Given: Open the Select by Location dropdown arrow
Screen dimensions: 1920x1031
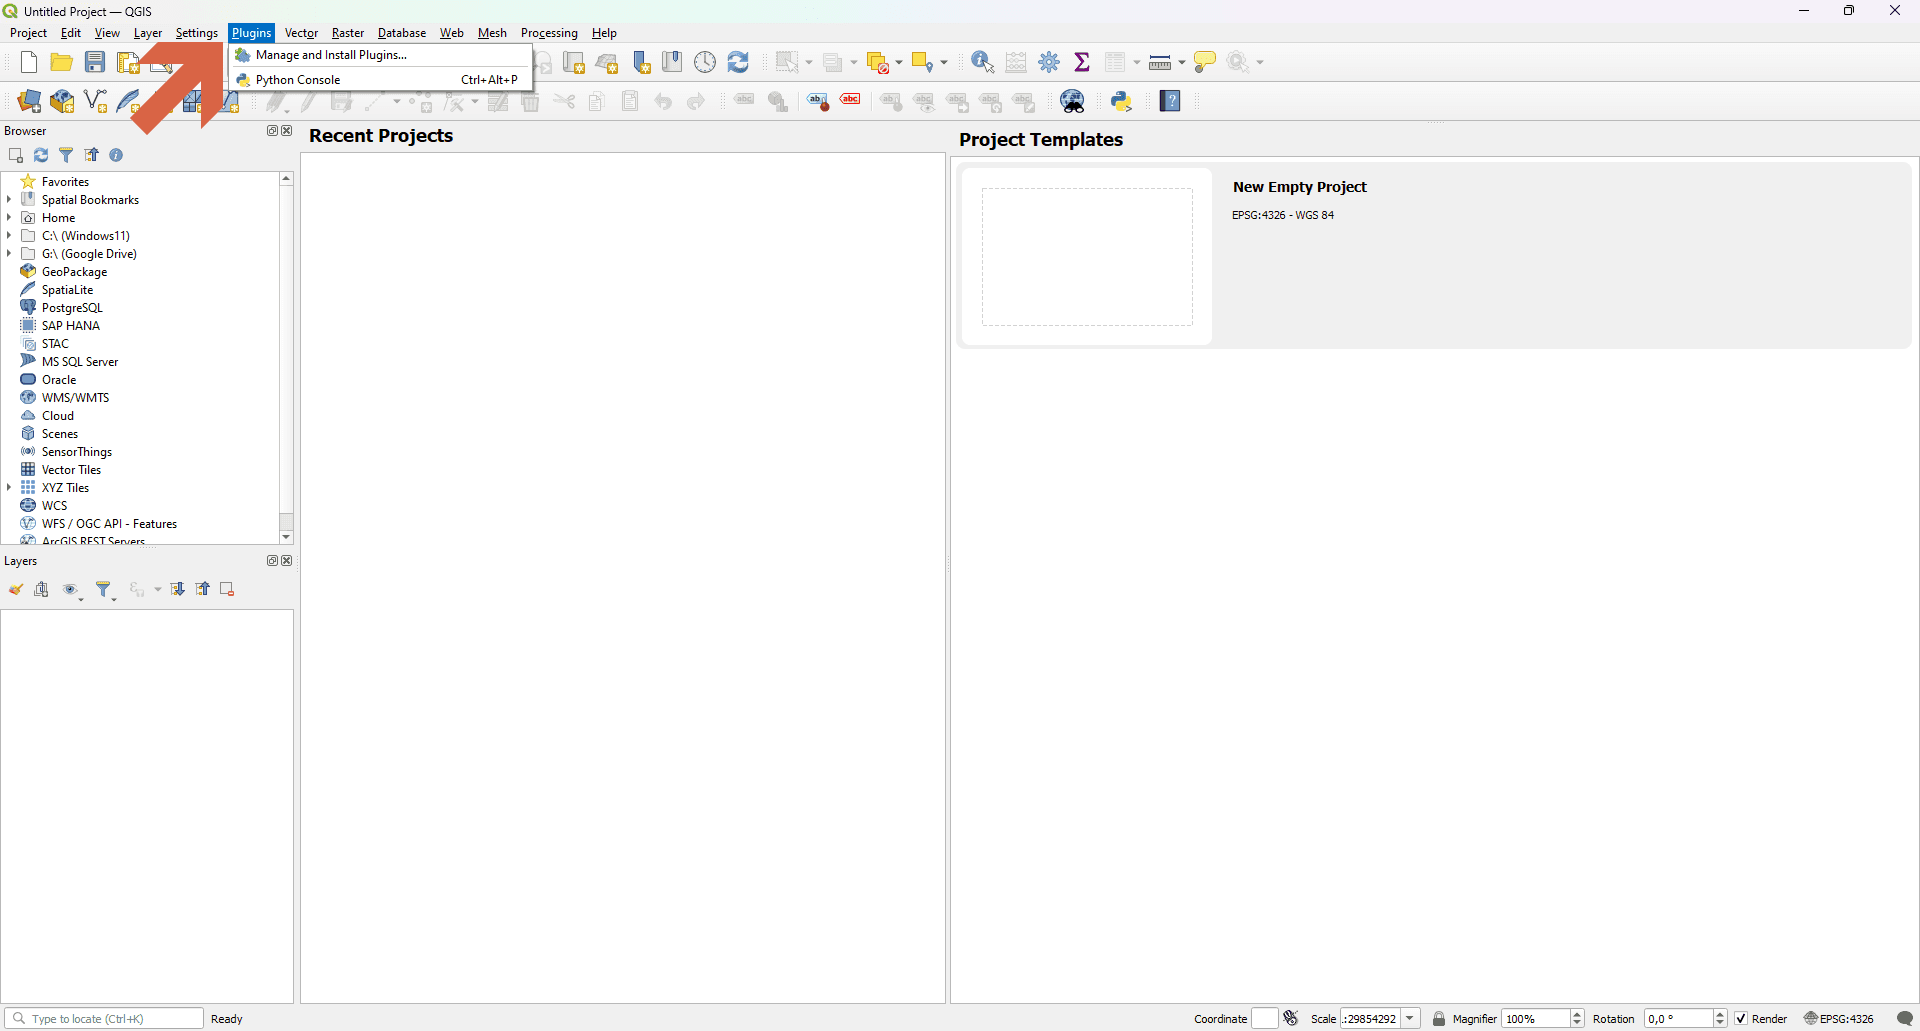Looking at the screenshot, I should [x=944, y=62].
